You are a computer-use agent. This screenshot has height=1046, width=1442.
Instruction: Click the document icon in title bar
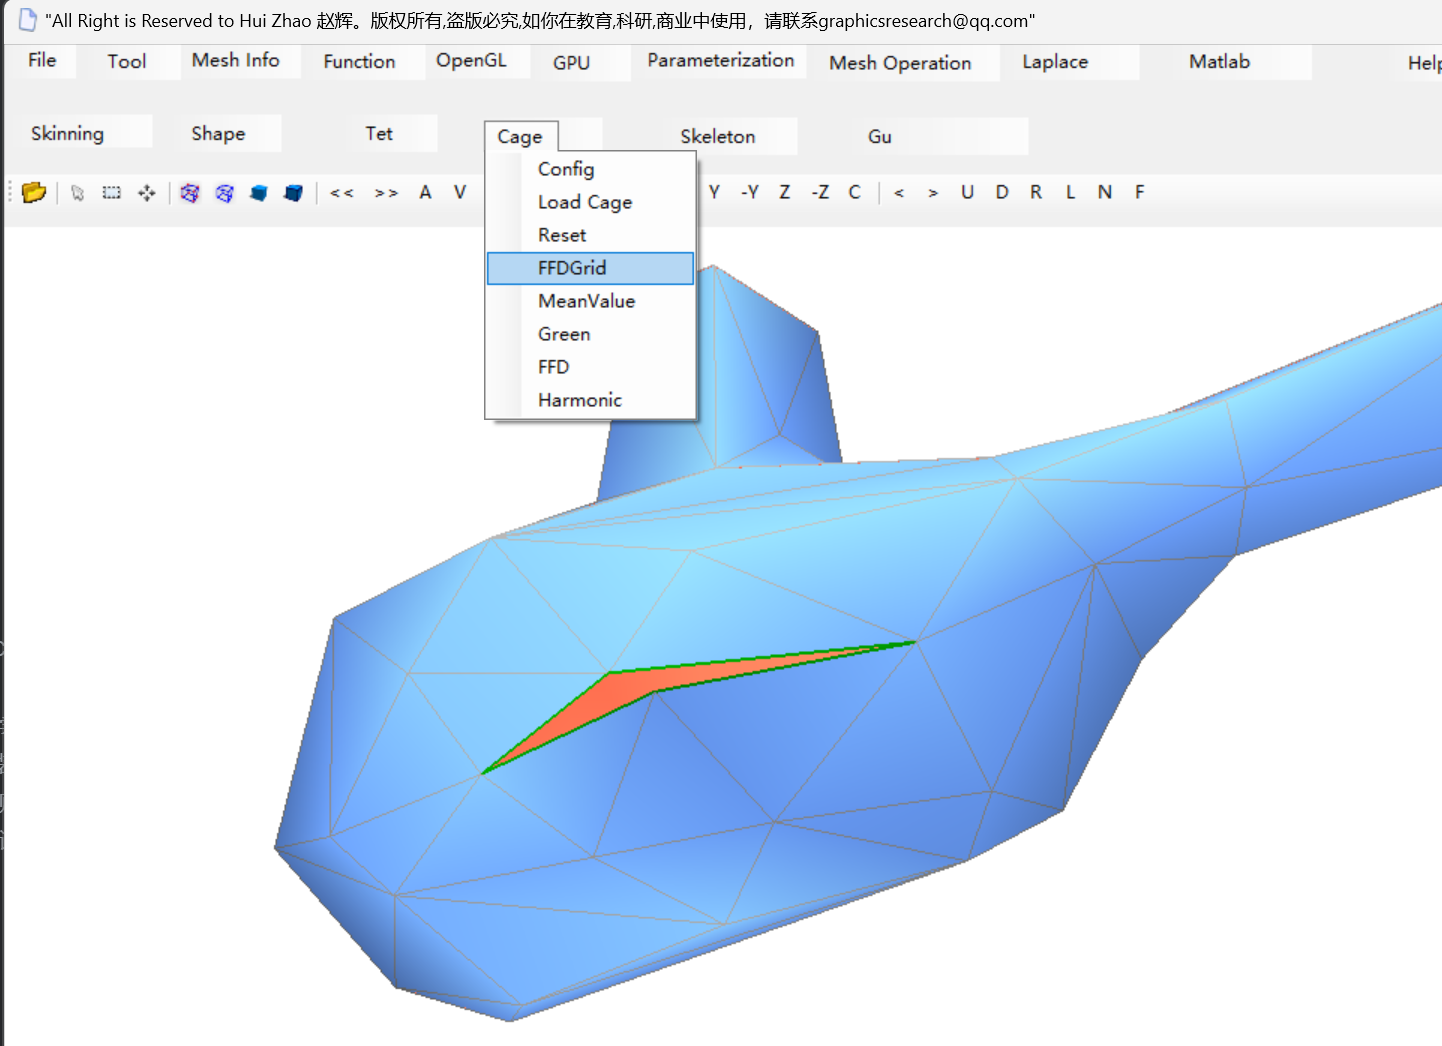(28, 20)
